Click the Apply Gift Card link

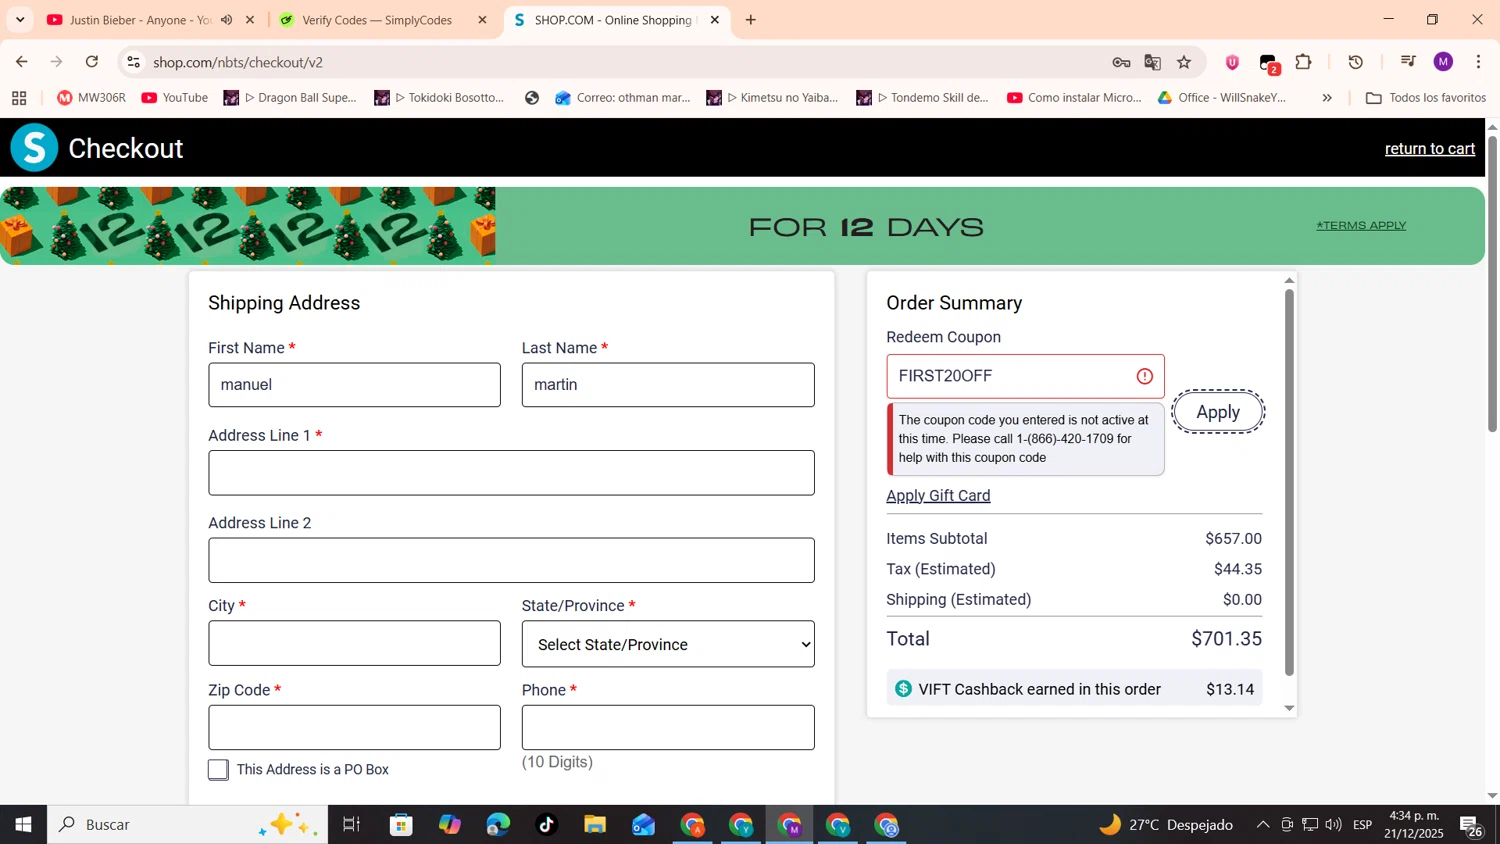(938, 496)
